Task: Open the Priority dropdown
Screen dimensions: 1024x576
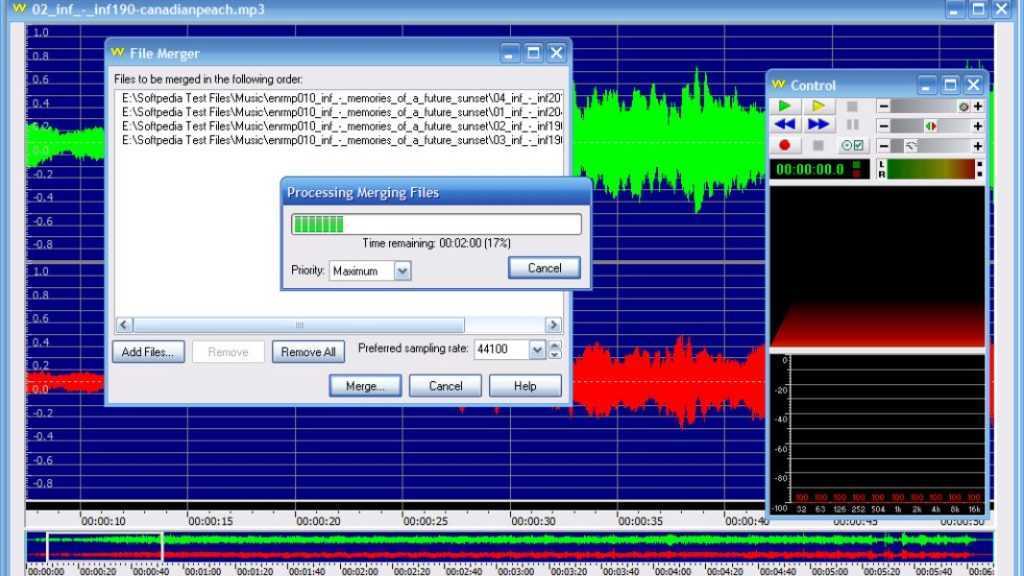Action: pyautogui.click(x=402, y=271)
